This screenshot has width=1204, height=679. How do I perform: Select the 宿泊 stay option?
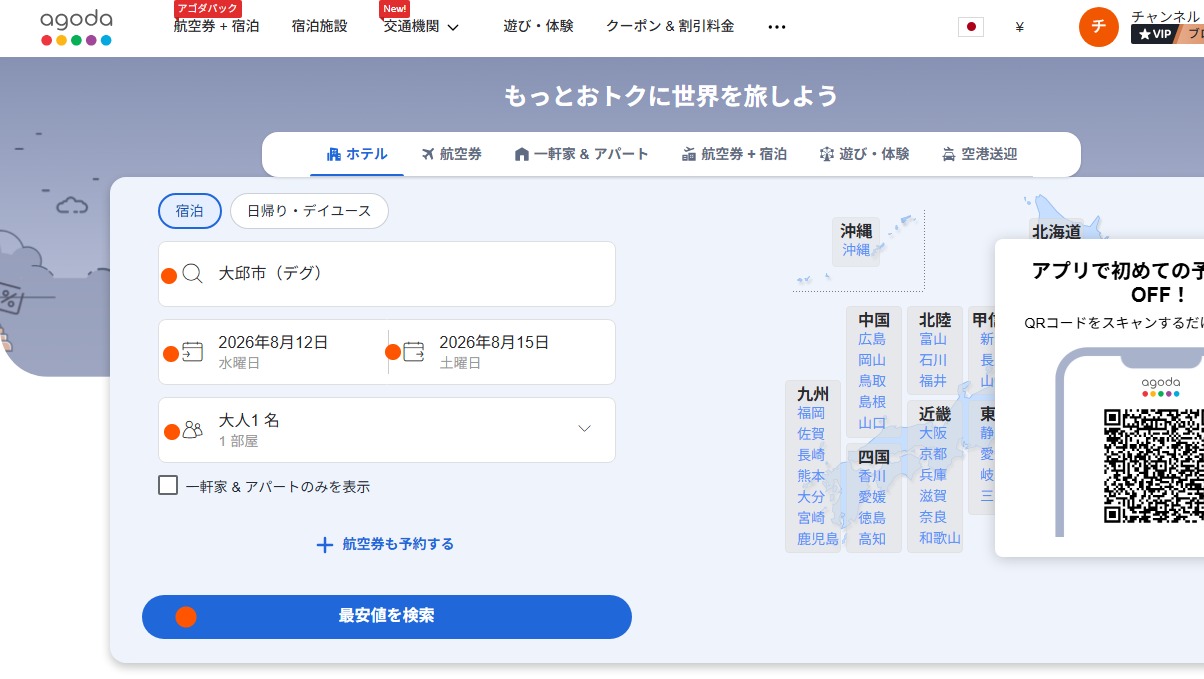point(190,211)
